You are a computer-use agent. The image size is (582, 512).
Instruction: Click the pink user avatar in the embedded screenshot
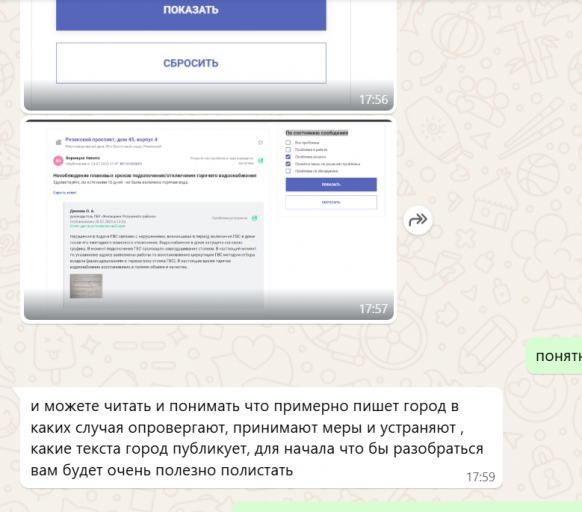[58, 160]
